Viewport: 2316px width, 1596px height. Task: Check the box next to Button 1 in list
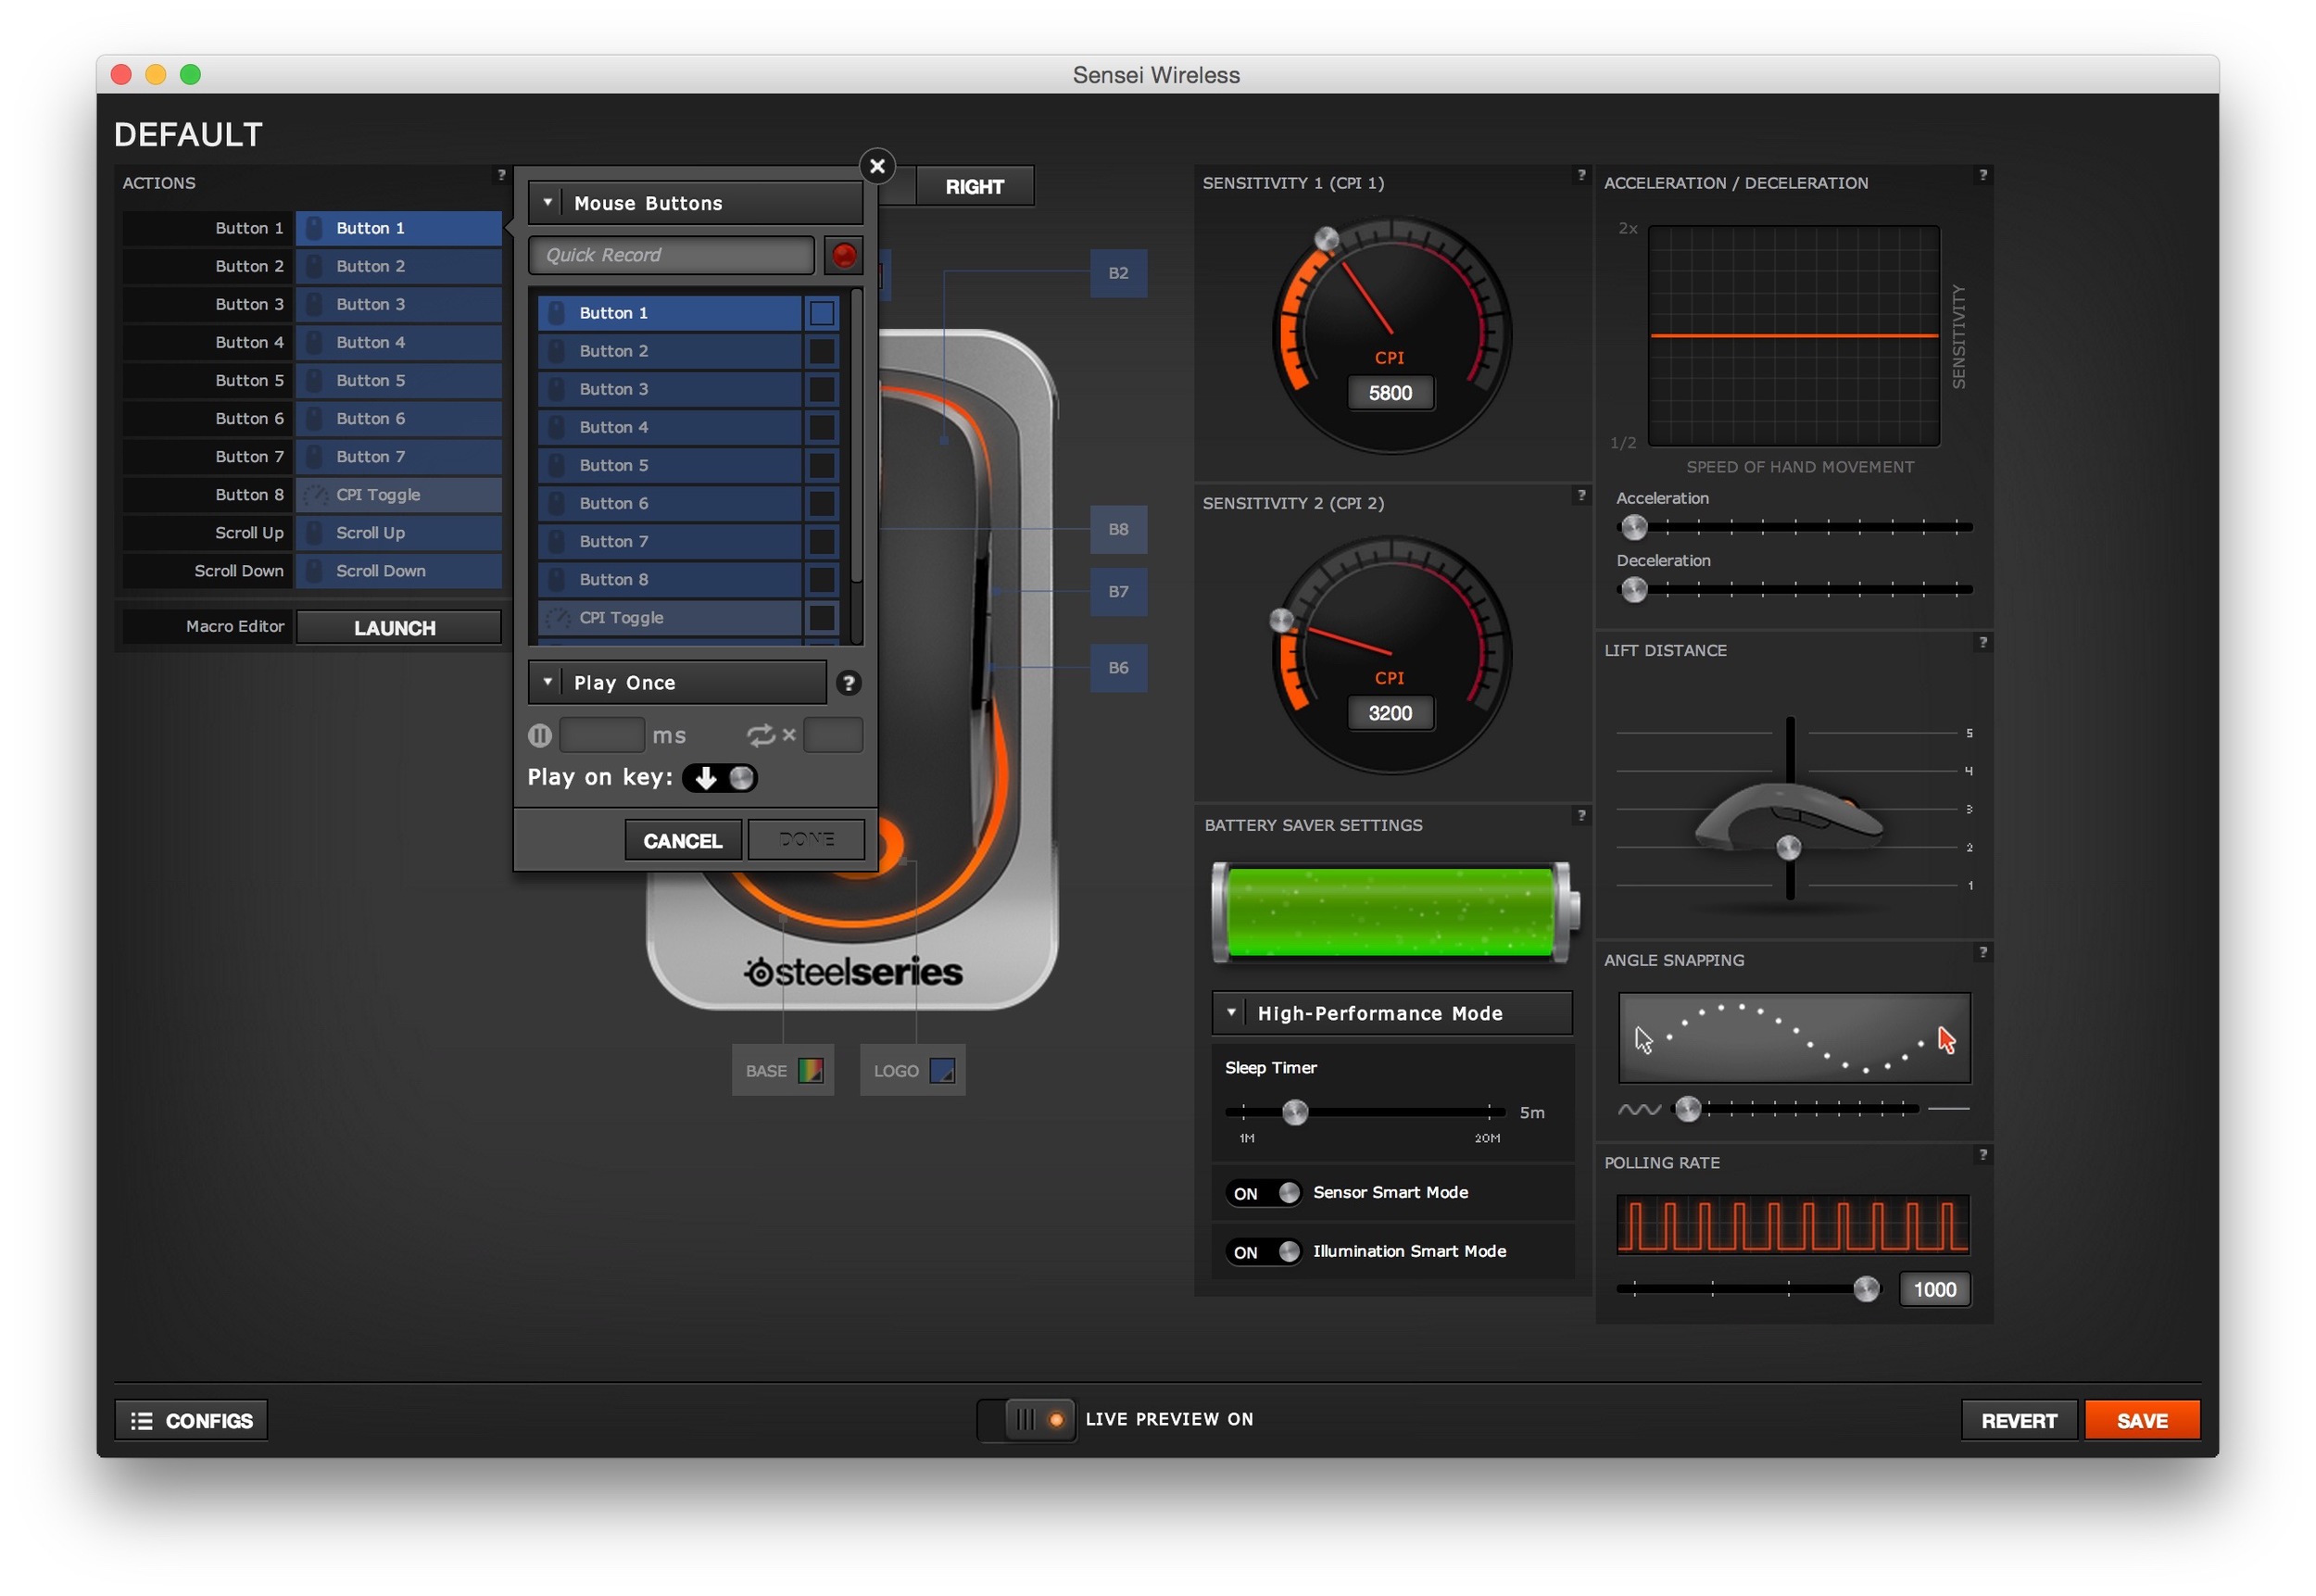pos(822,313)
